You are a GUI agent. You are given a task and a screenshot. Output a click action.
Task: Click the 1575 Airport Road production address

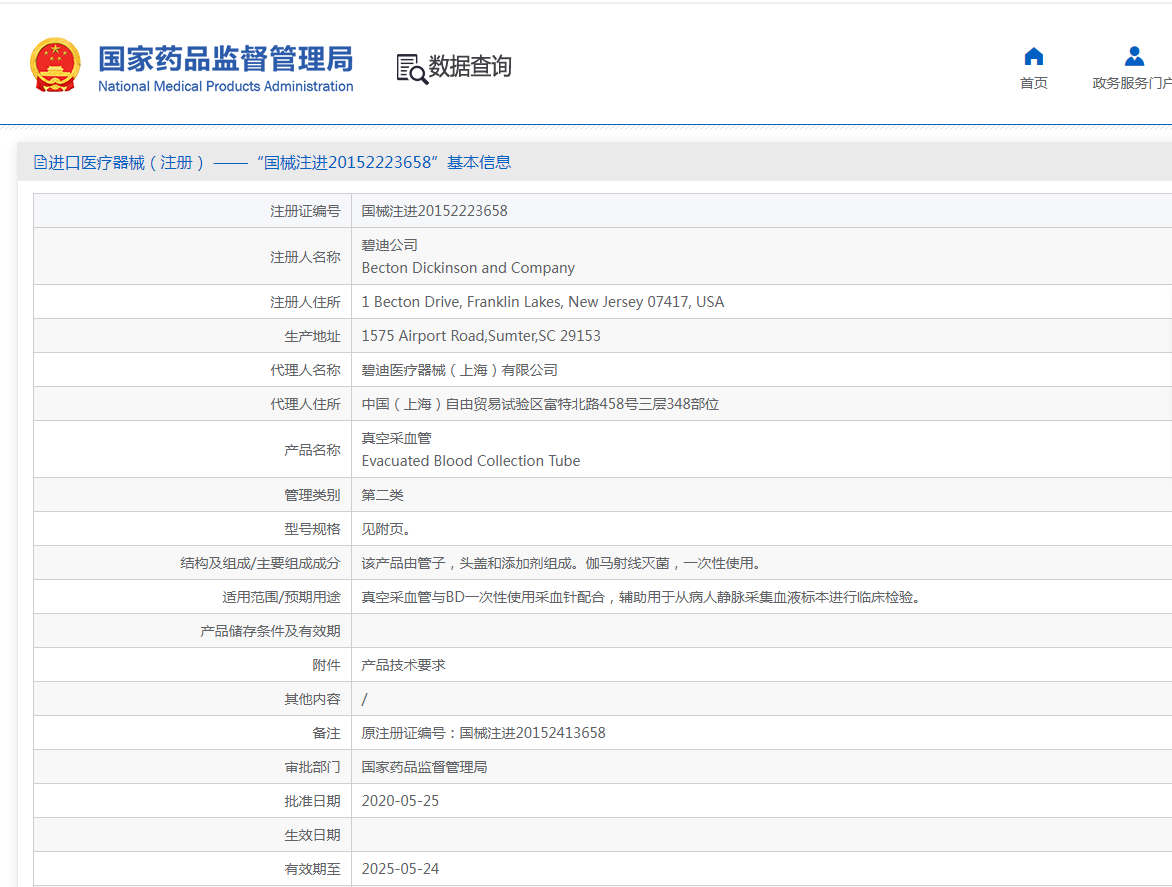point(481,336)
